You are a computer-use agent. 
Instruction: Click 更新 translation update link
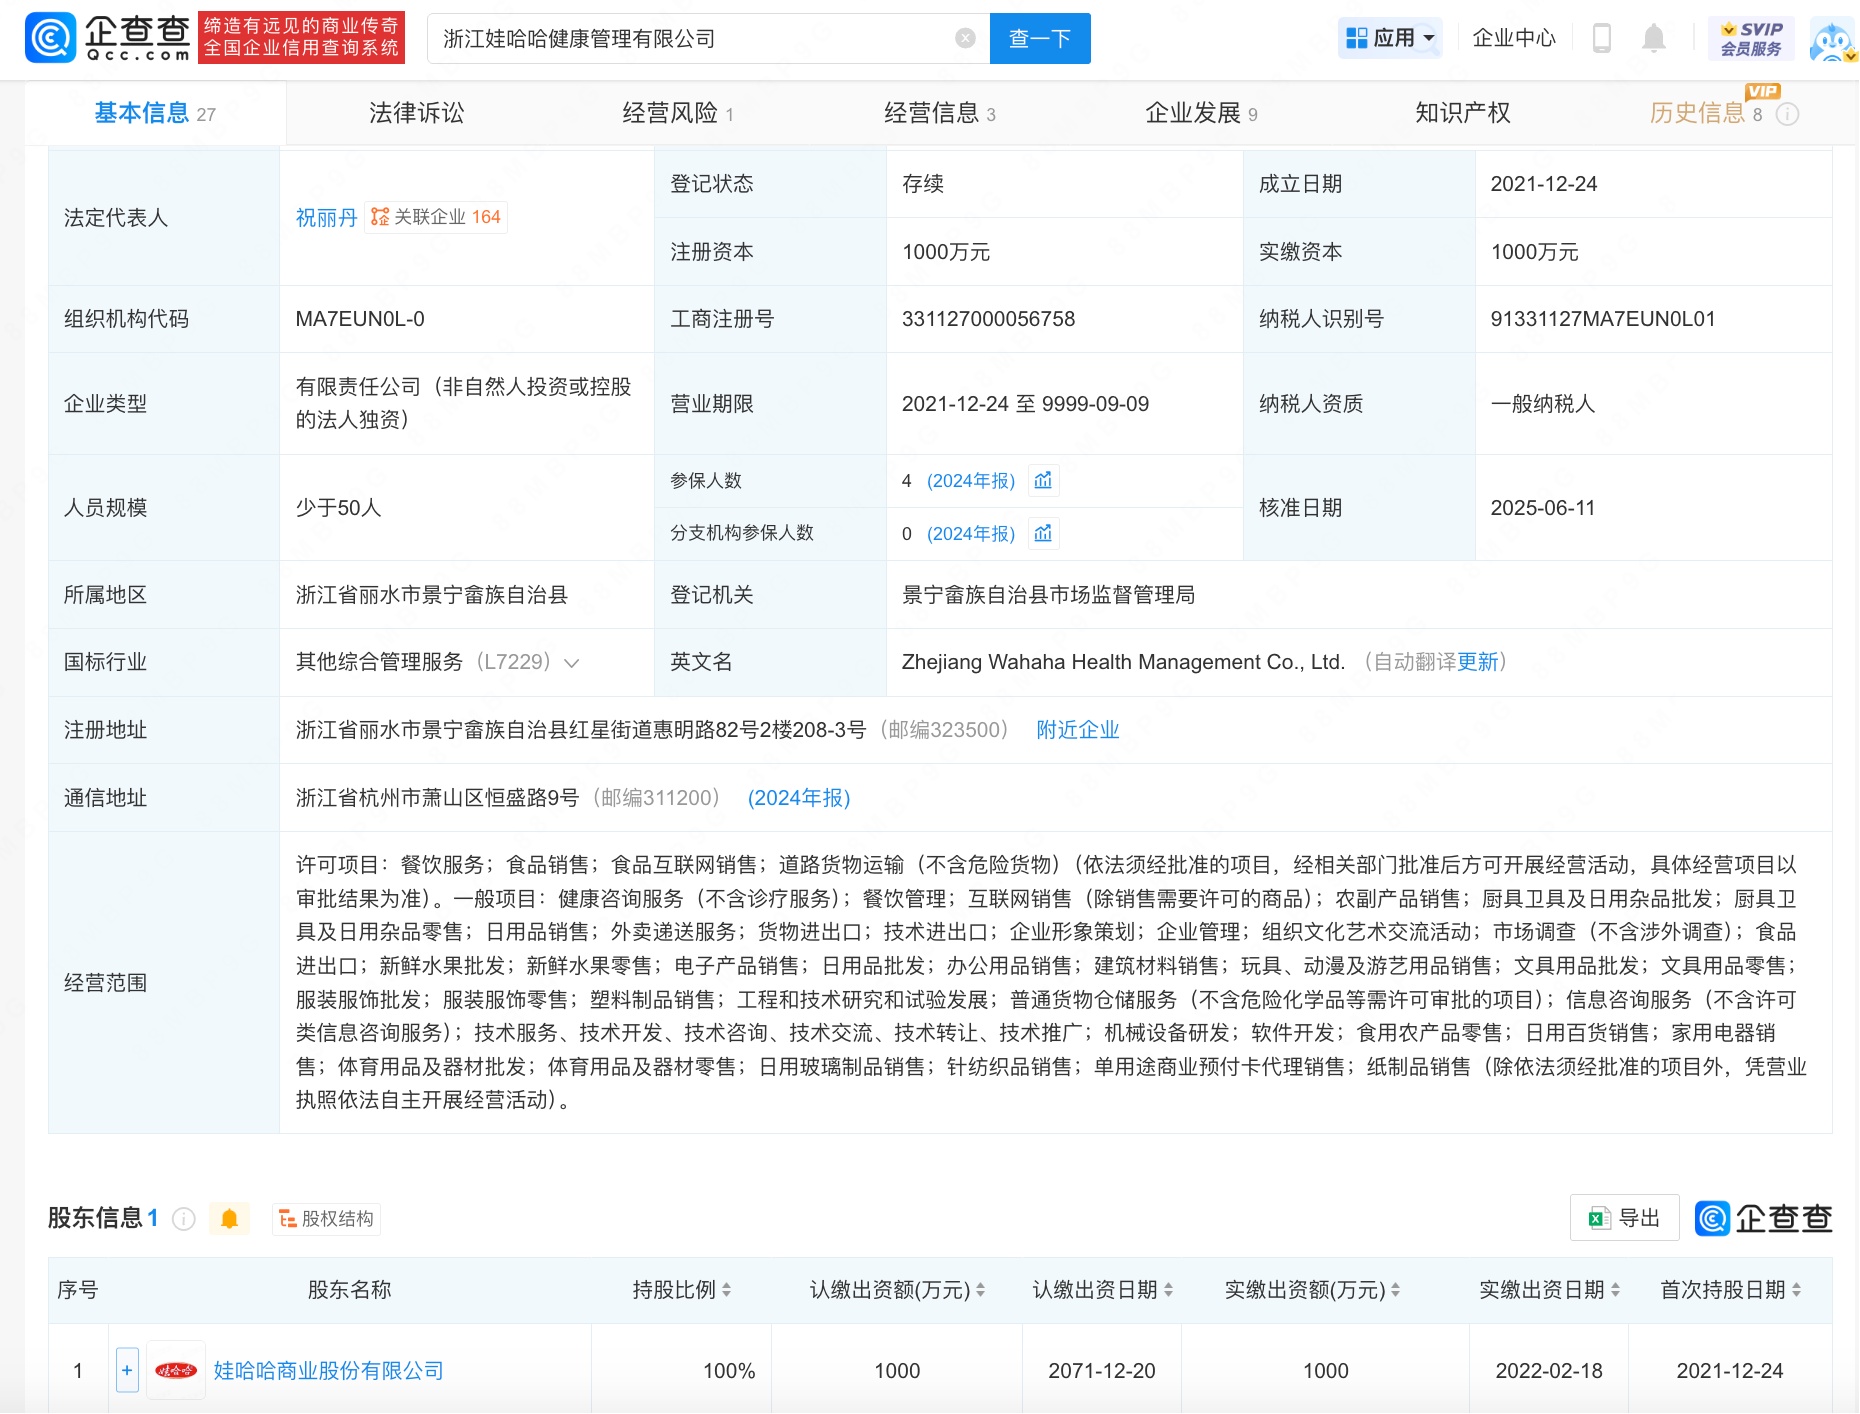[x=1477, y=662]
